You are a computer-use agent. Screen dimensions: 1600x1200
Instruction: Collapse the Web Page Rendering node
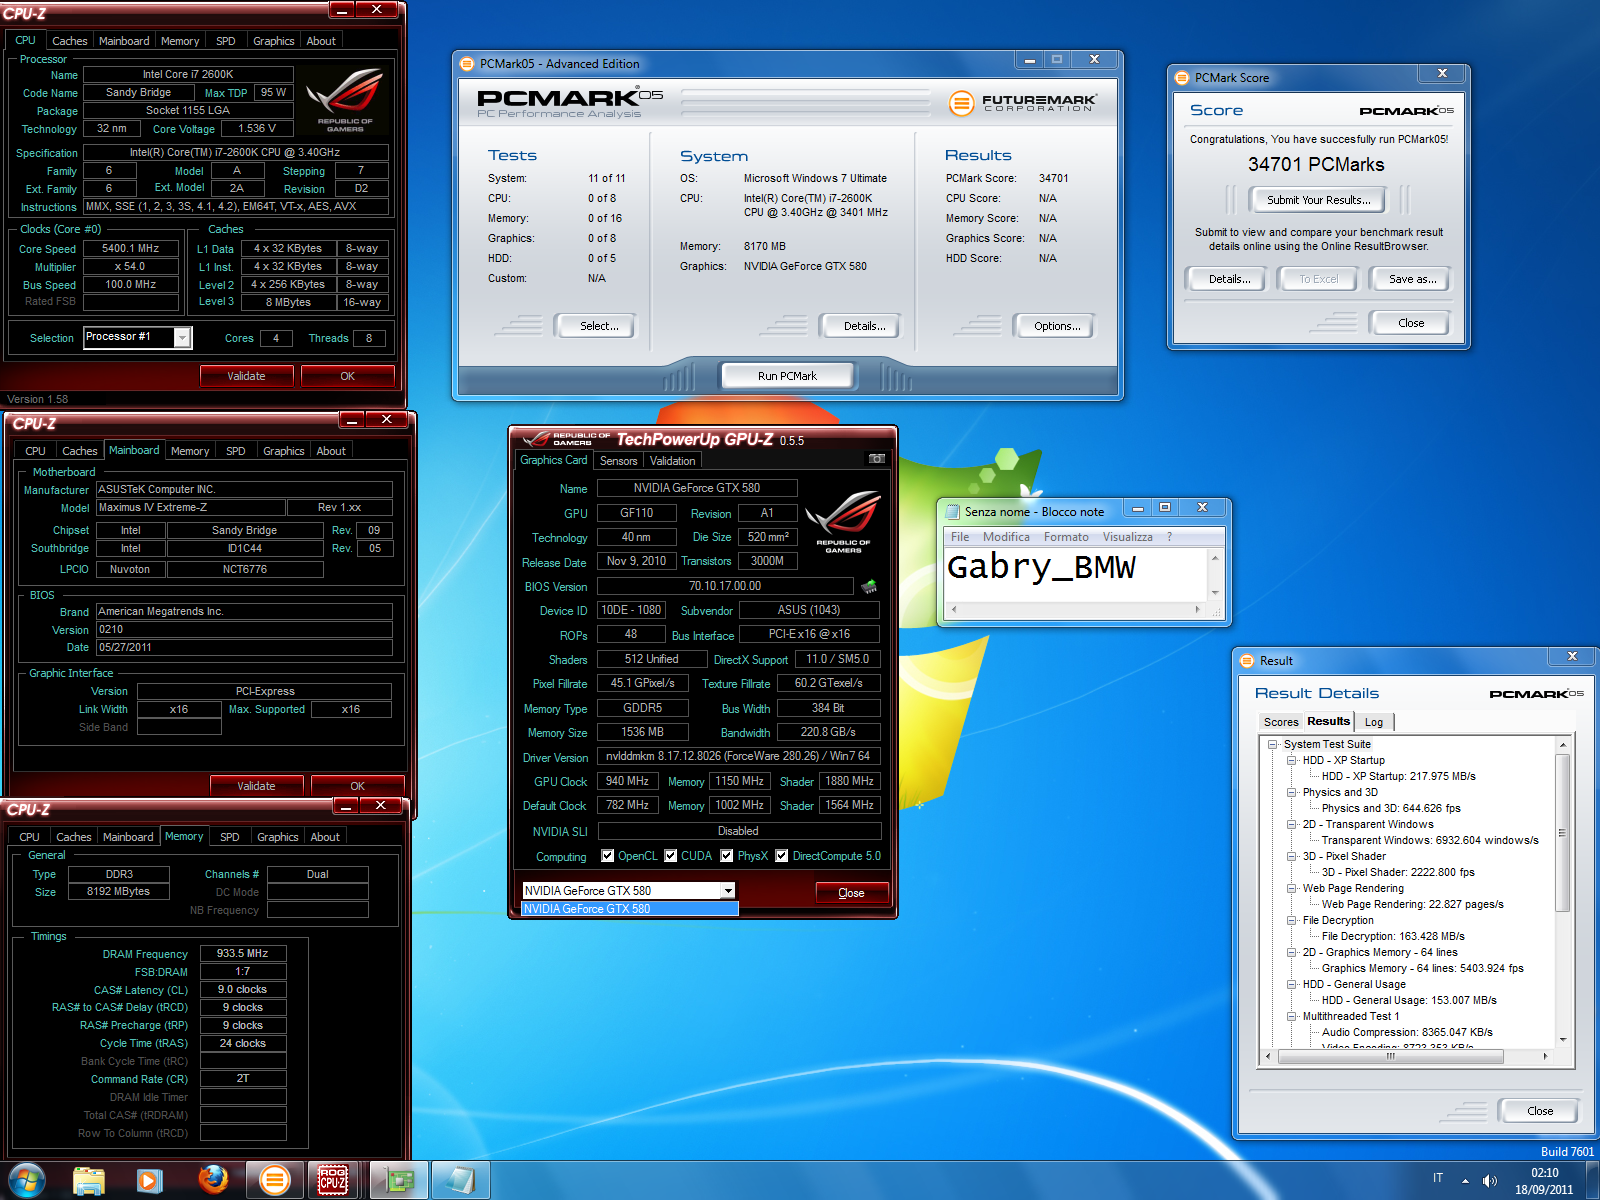tap(1292, 888)
